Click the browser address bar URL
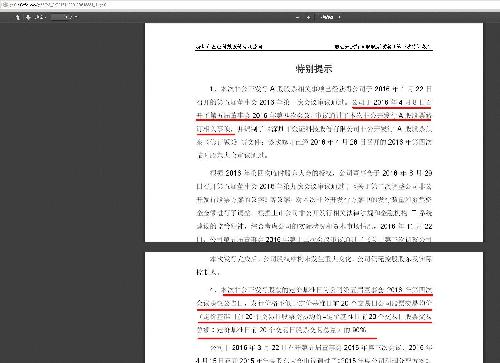The image size is (500, 363). tap(57, 5)
